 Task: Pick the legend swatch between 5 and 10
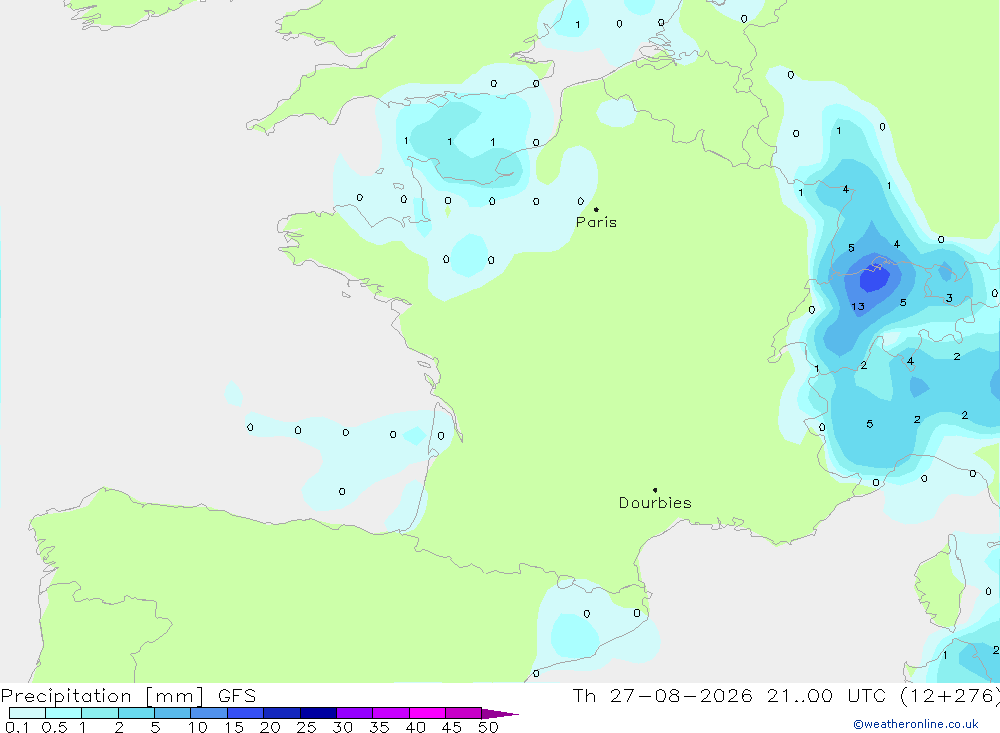[172, 713]
